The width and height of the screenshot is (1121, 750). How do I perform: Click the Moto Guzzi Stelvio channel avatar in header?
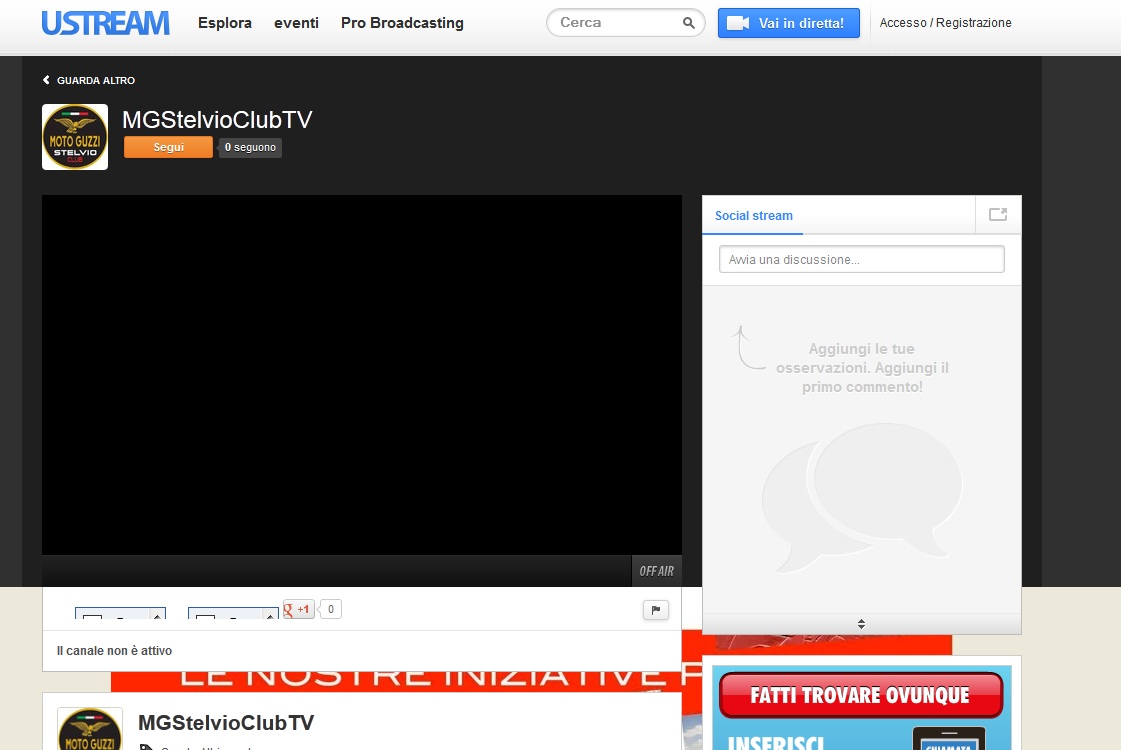click(x=75, y=137)
